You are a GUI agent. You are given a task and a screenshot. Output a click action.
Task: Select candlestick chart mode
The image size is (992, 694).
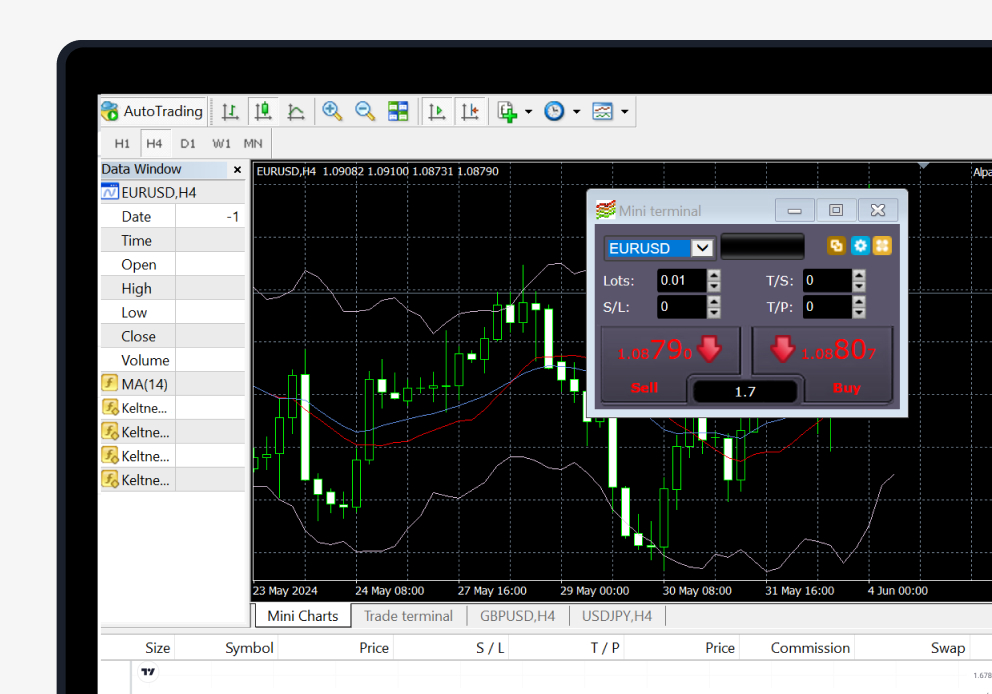click(x=263, y=111)
